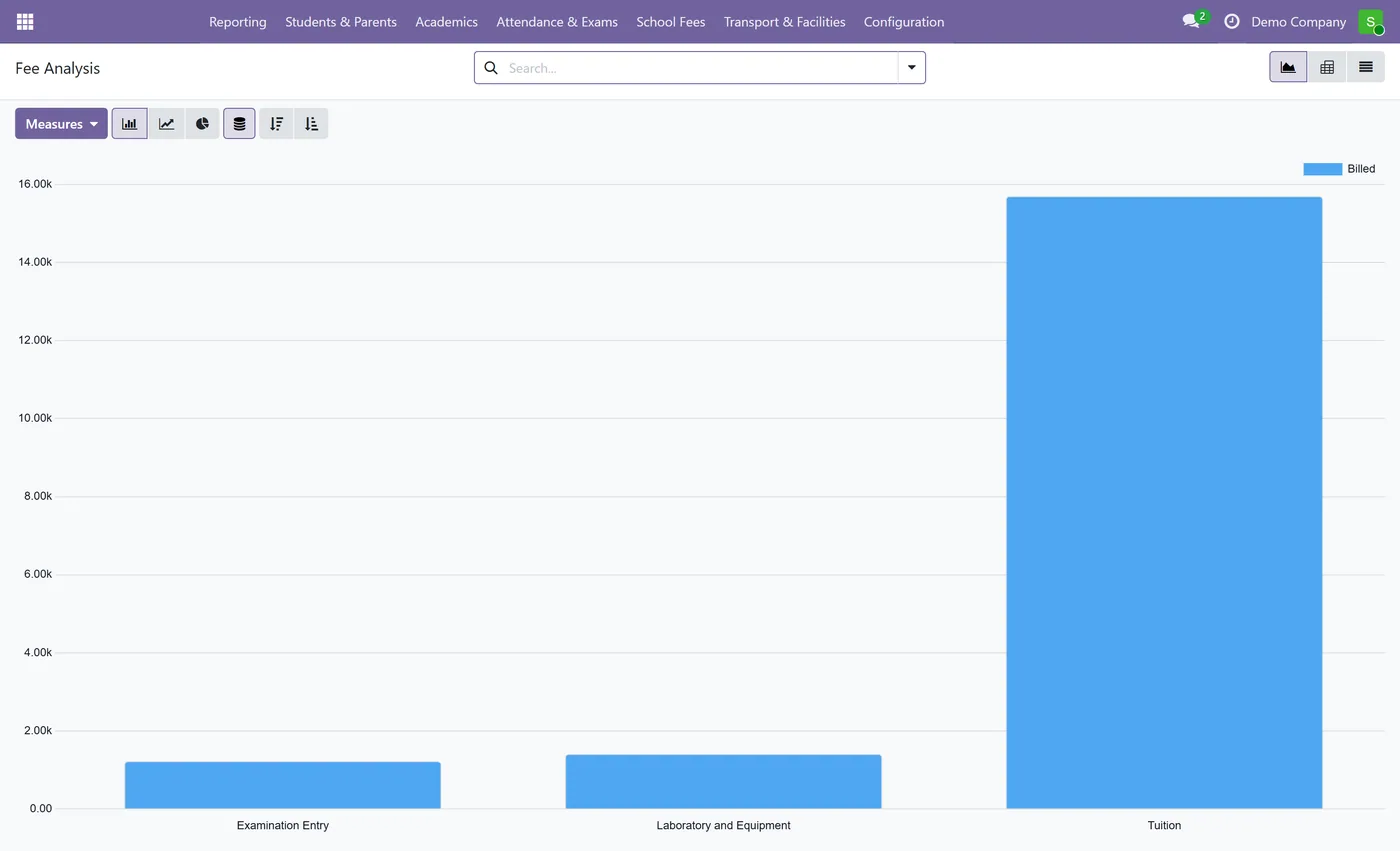The image size is (1400, 851).
Task: Toggle stacked chart mode
Action: (239, 124)
